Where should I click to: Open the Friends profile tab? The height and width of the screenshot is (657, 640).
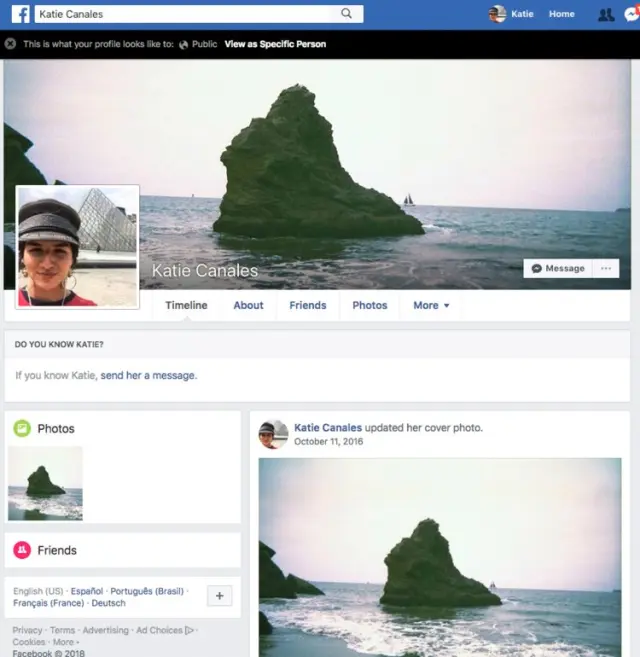(308, 305)
